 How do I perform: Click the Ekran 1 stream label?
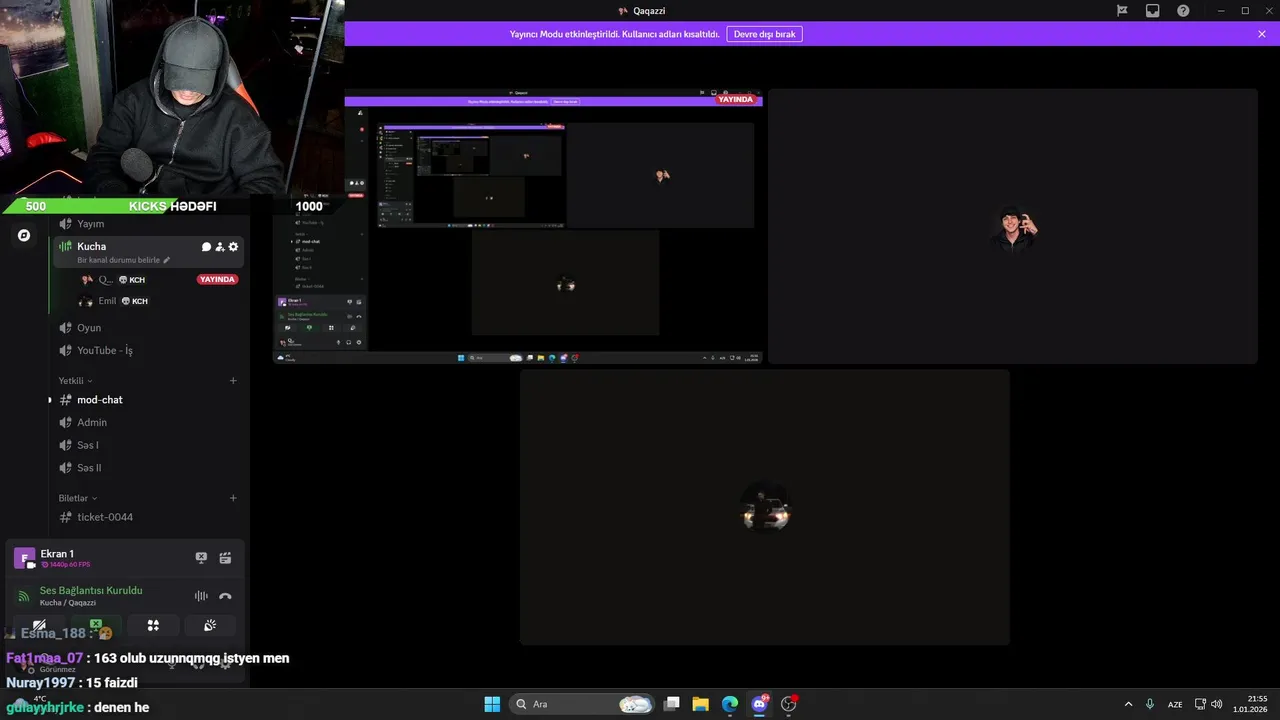coord(57,554)
